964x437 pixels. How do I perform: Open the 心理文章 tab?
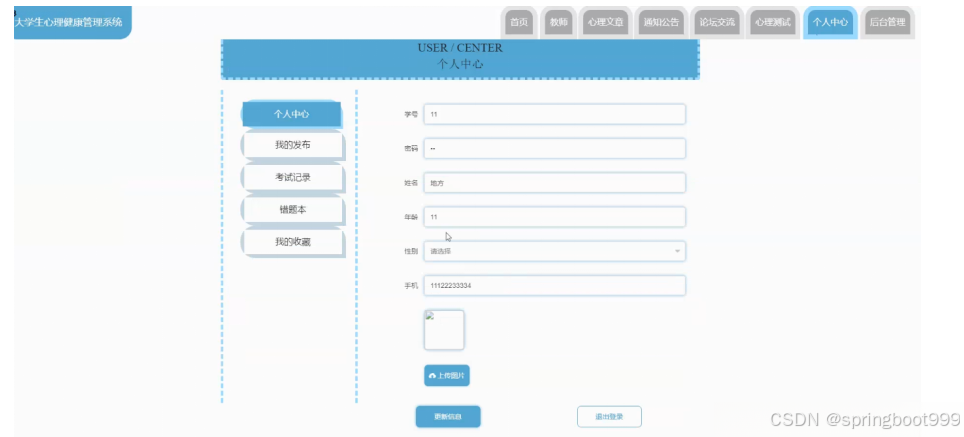[x=605, y=22]
